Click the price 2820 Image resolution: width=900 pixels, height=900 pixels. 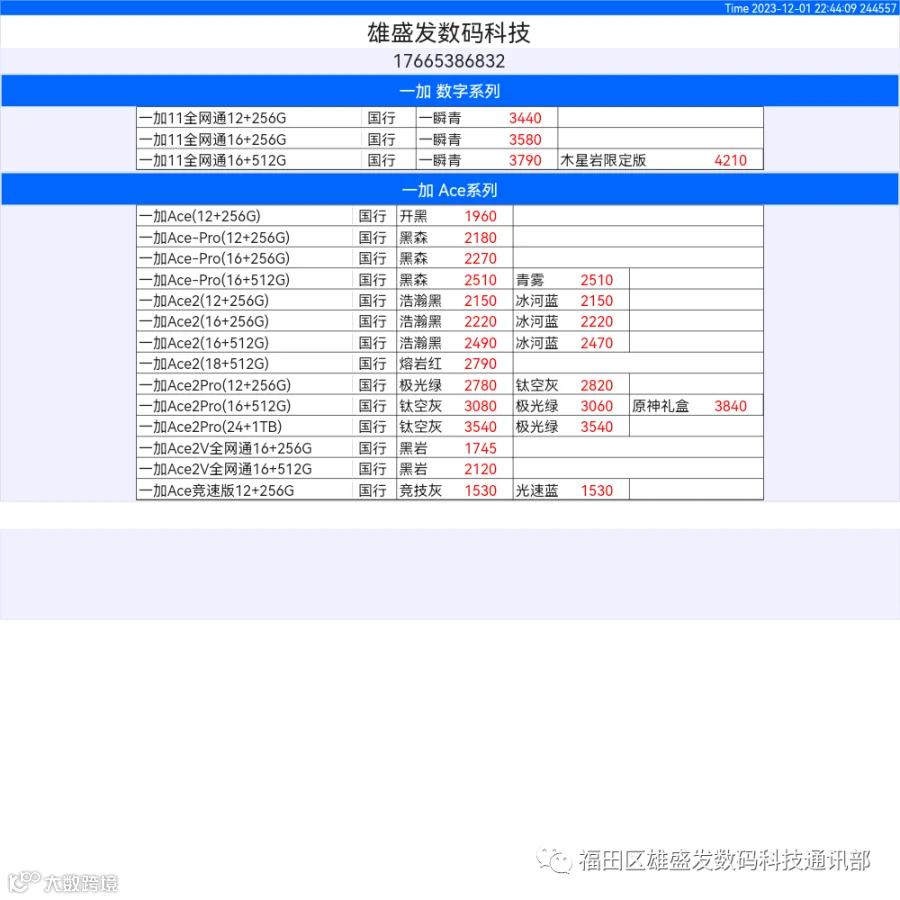pos(597,385)
